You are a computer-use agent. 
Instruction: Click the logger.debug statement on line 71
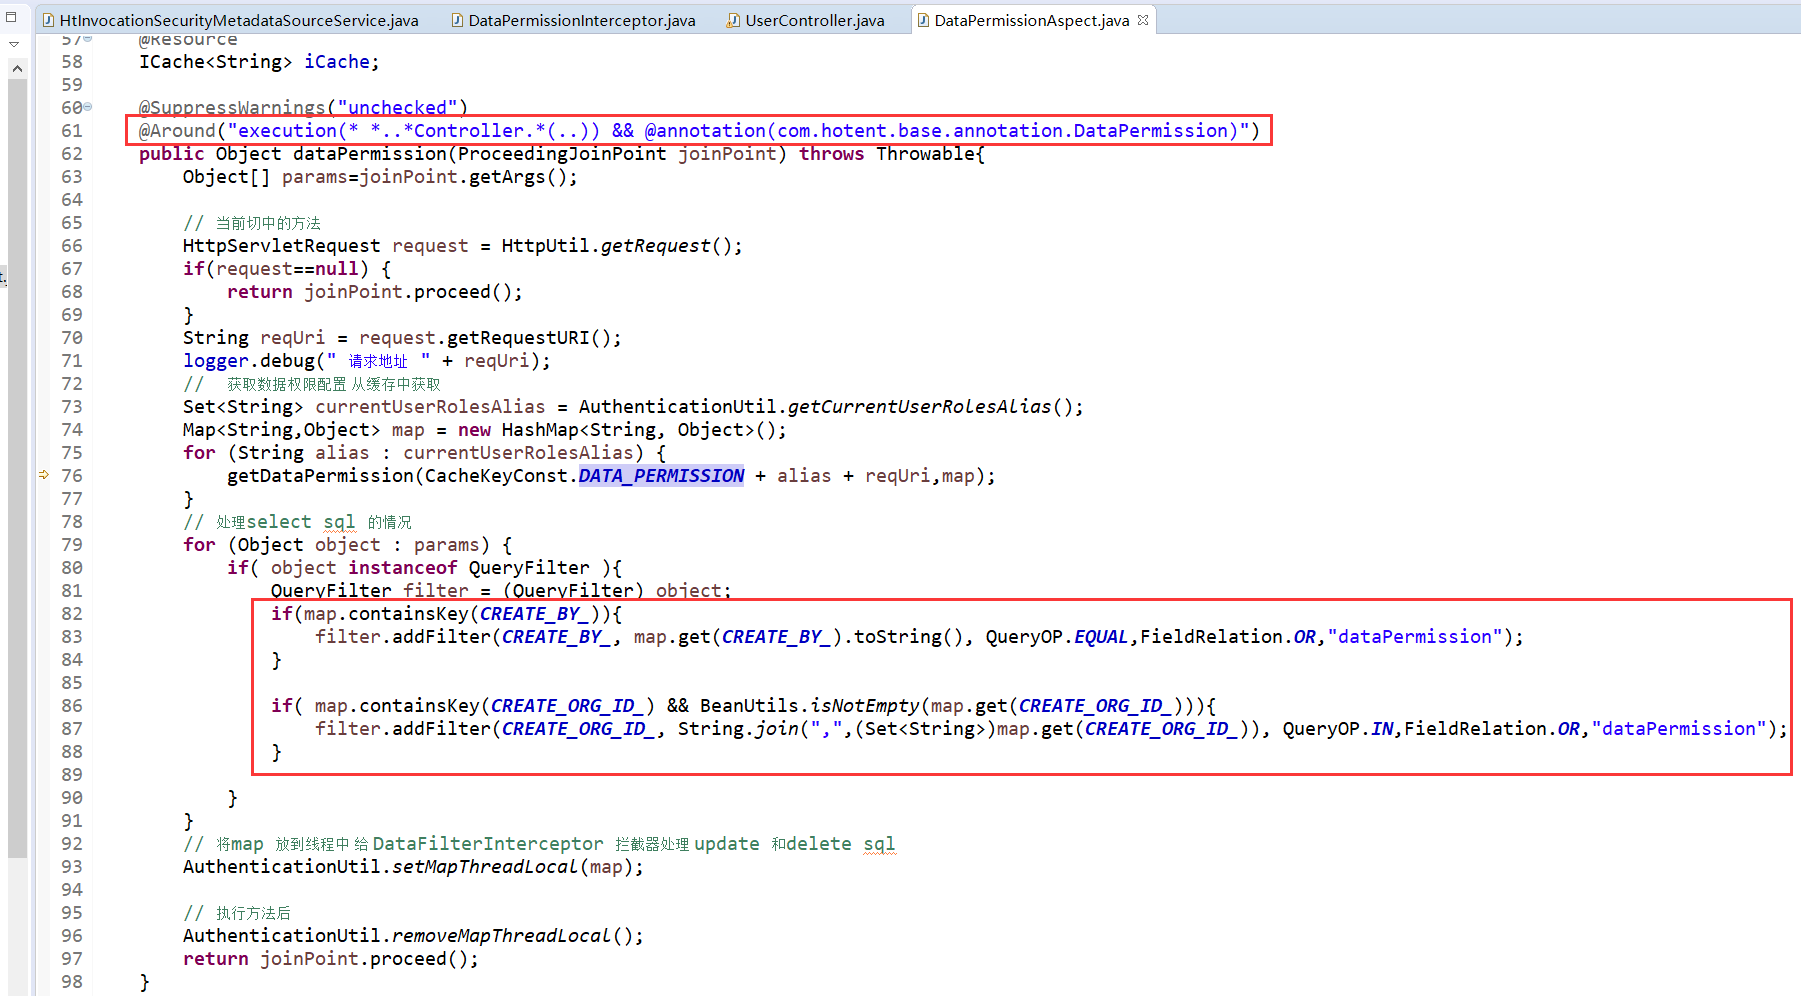pos(366,360)
